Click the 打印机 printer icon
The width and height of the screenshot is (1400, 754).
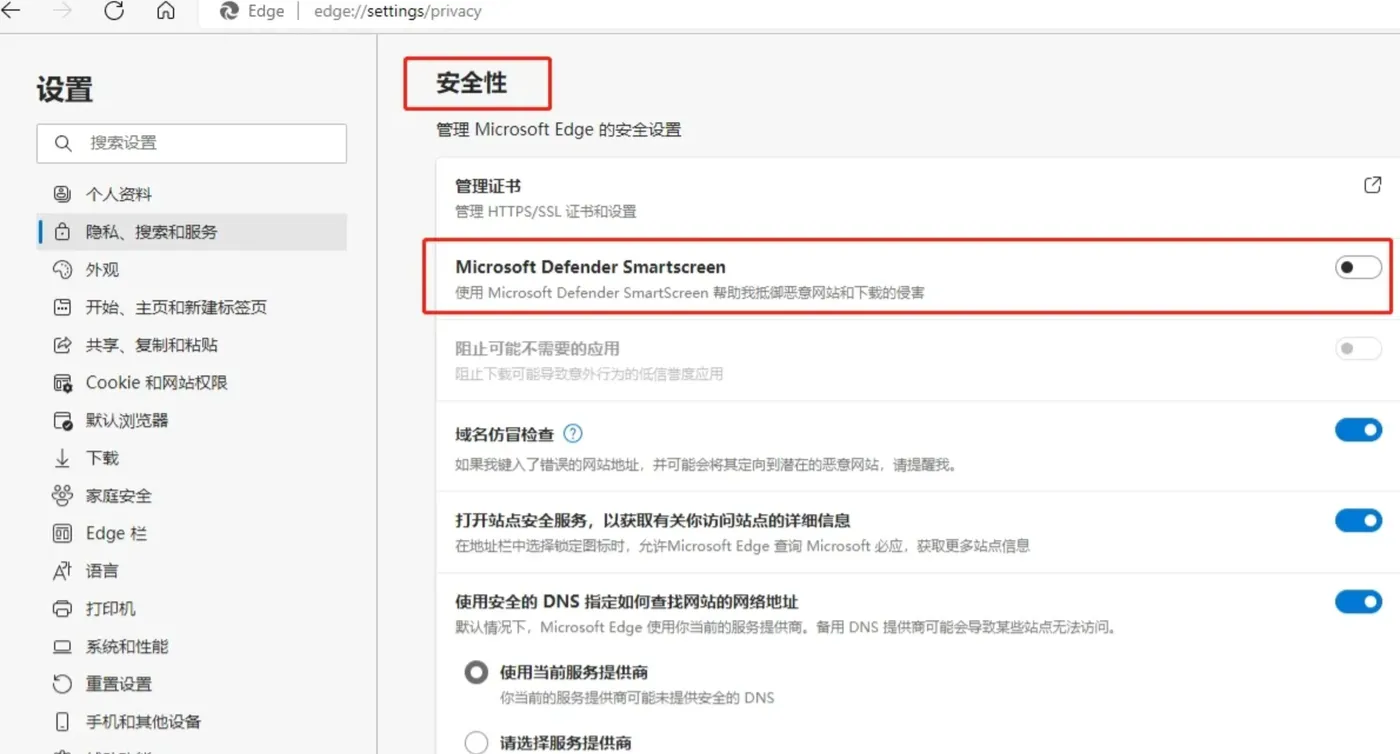(62, 609)
